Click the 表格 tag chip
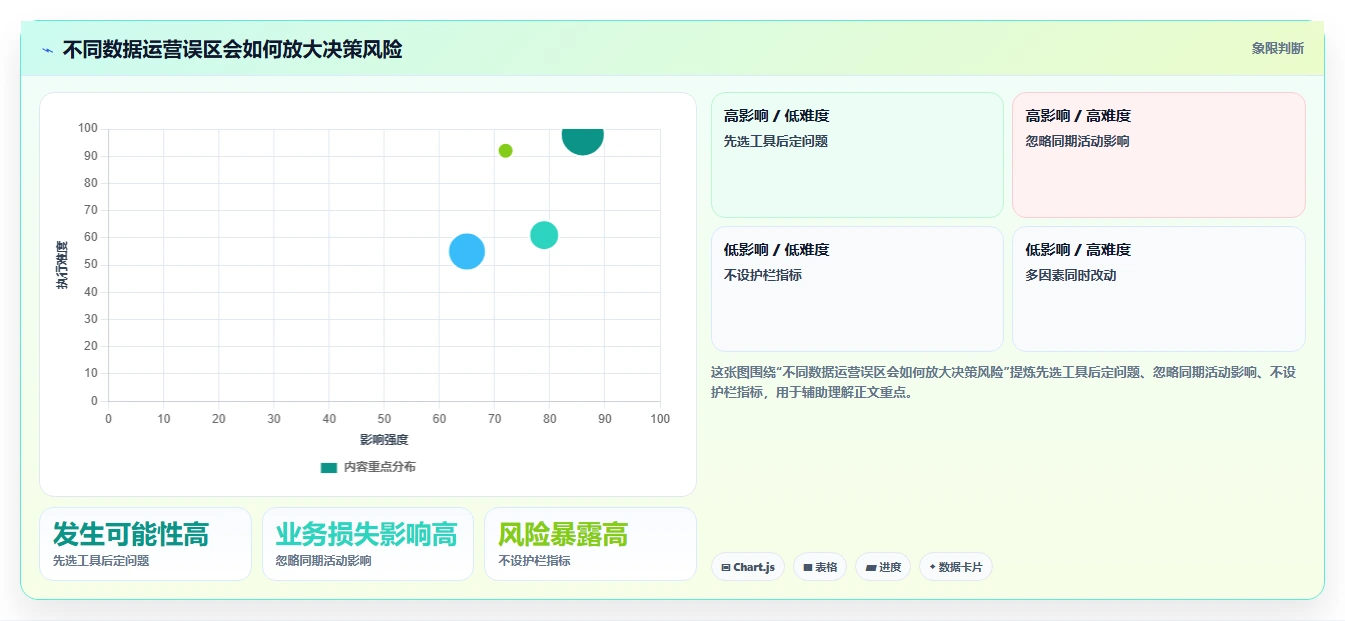 820,567
